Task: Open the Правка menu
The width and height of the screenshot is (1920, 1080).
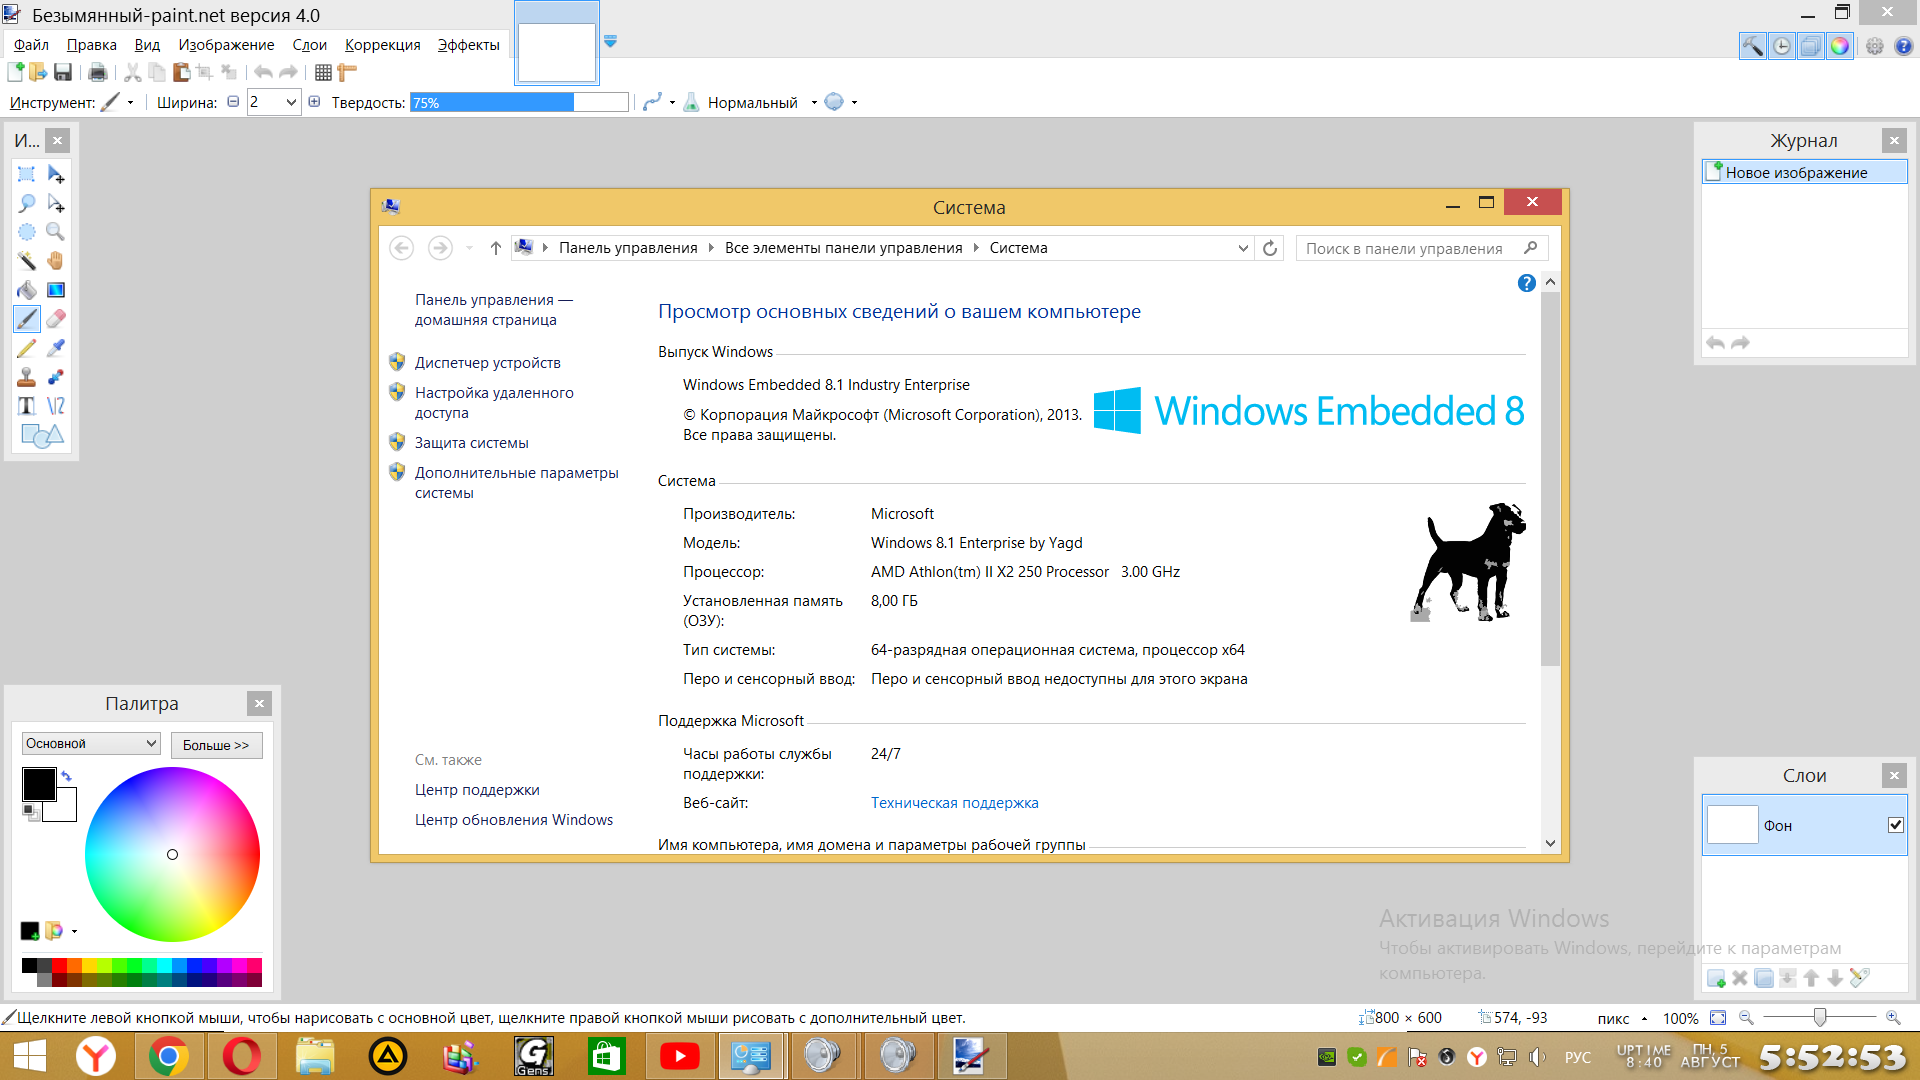Action: point(92,45)
